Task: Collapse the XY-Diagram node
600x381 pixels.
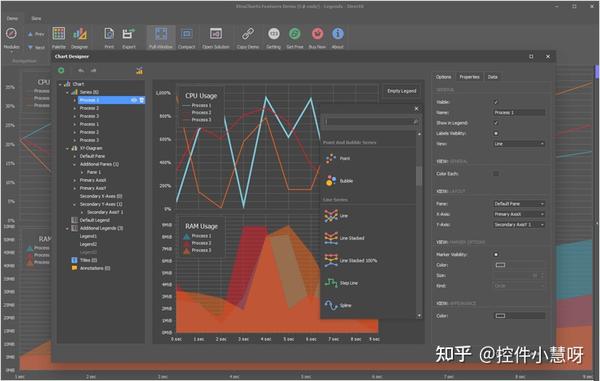Action: point(67,148)
